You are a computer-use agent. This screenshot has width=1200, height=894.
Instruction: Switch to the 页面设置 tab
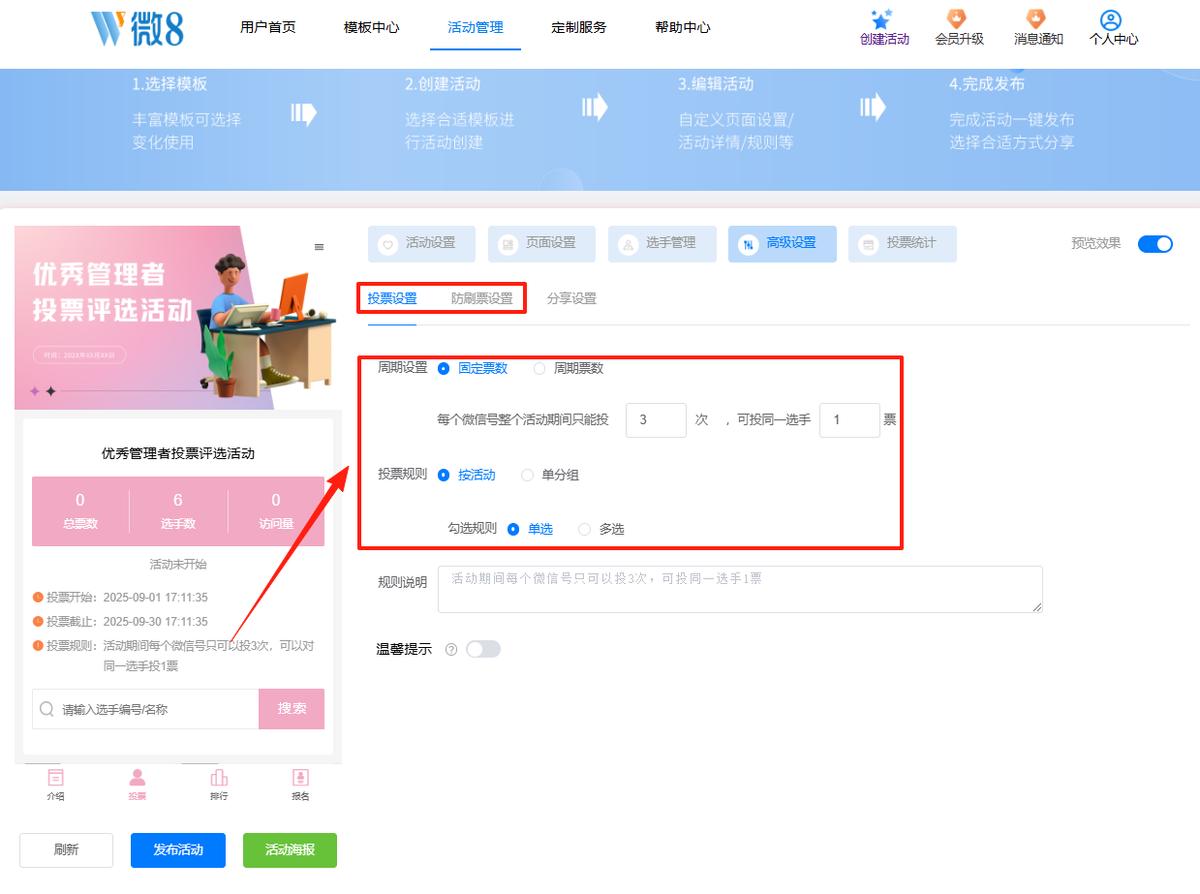pos(542,243)
